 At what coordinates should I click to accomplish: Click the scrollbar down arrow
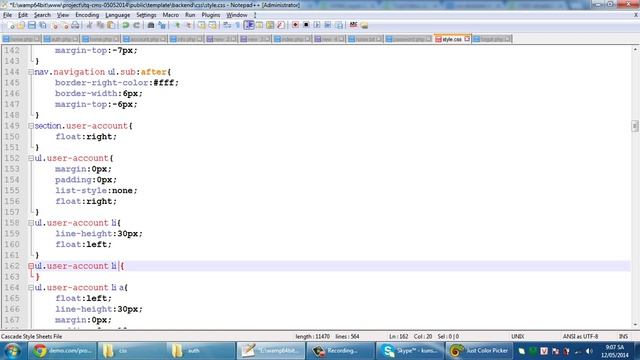635,325
